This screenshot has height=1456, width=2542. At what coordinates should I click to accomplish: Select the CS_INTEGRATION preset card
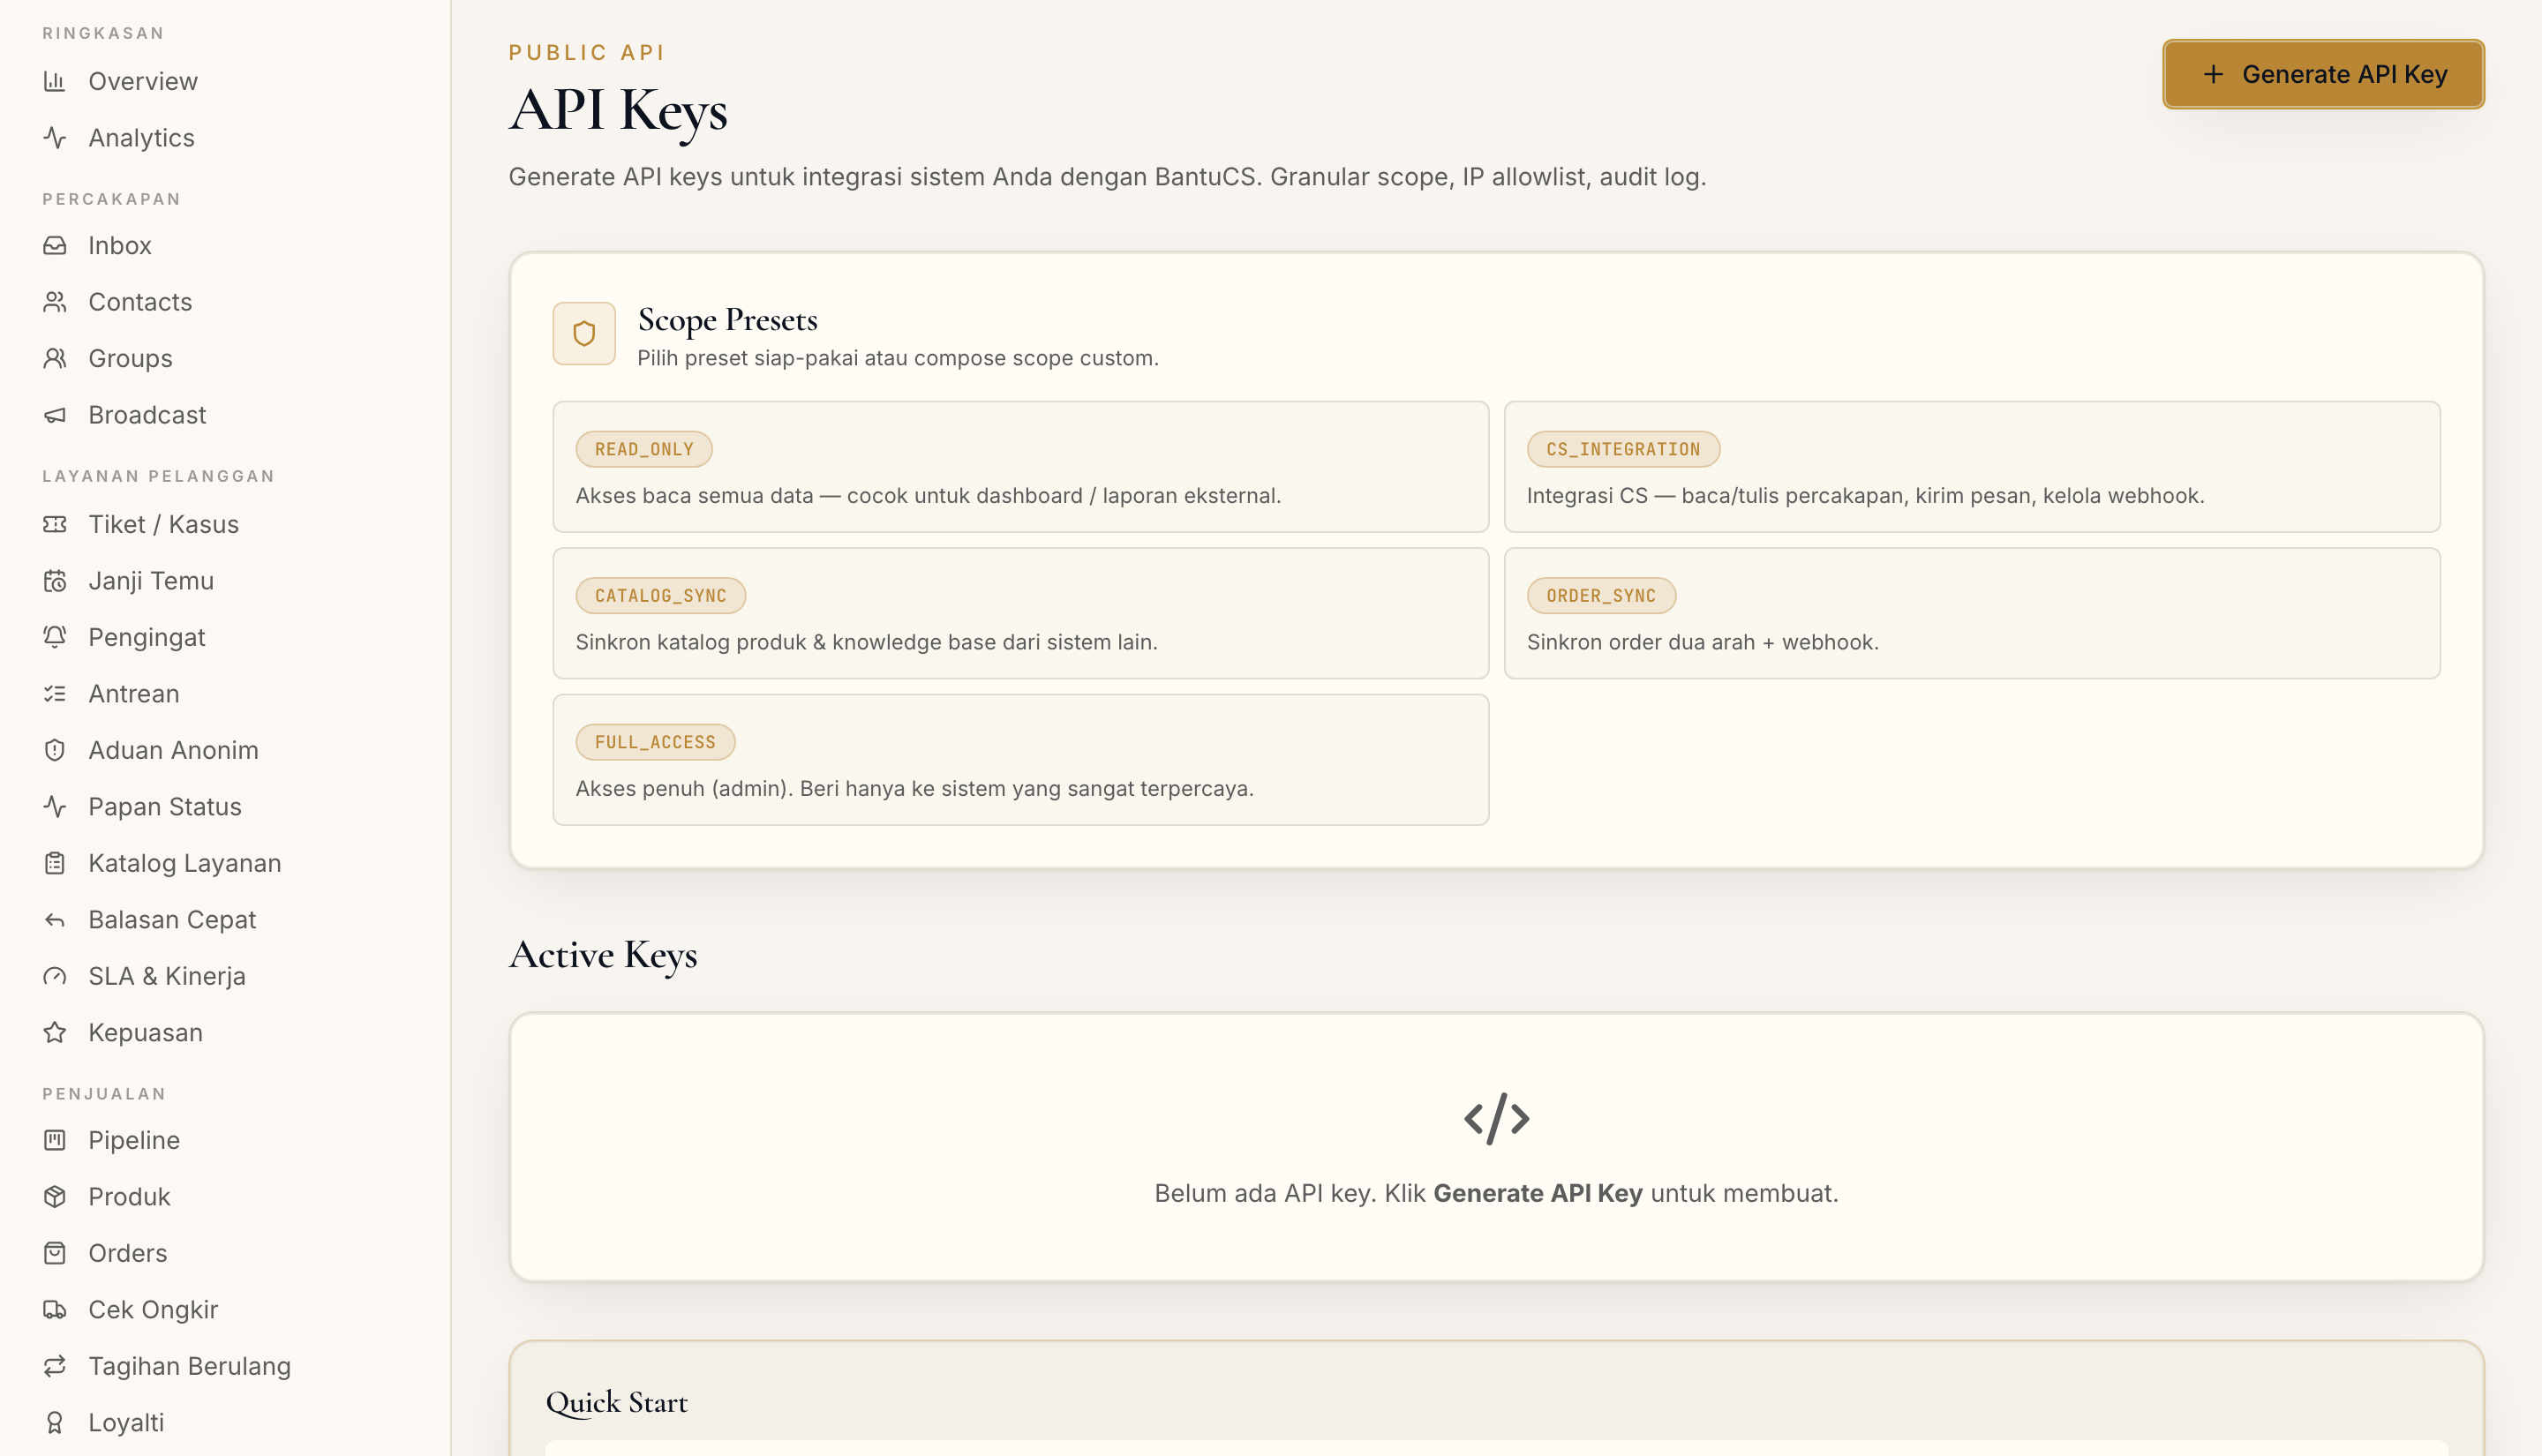click(1972, 467)
